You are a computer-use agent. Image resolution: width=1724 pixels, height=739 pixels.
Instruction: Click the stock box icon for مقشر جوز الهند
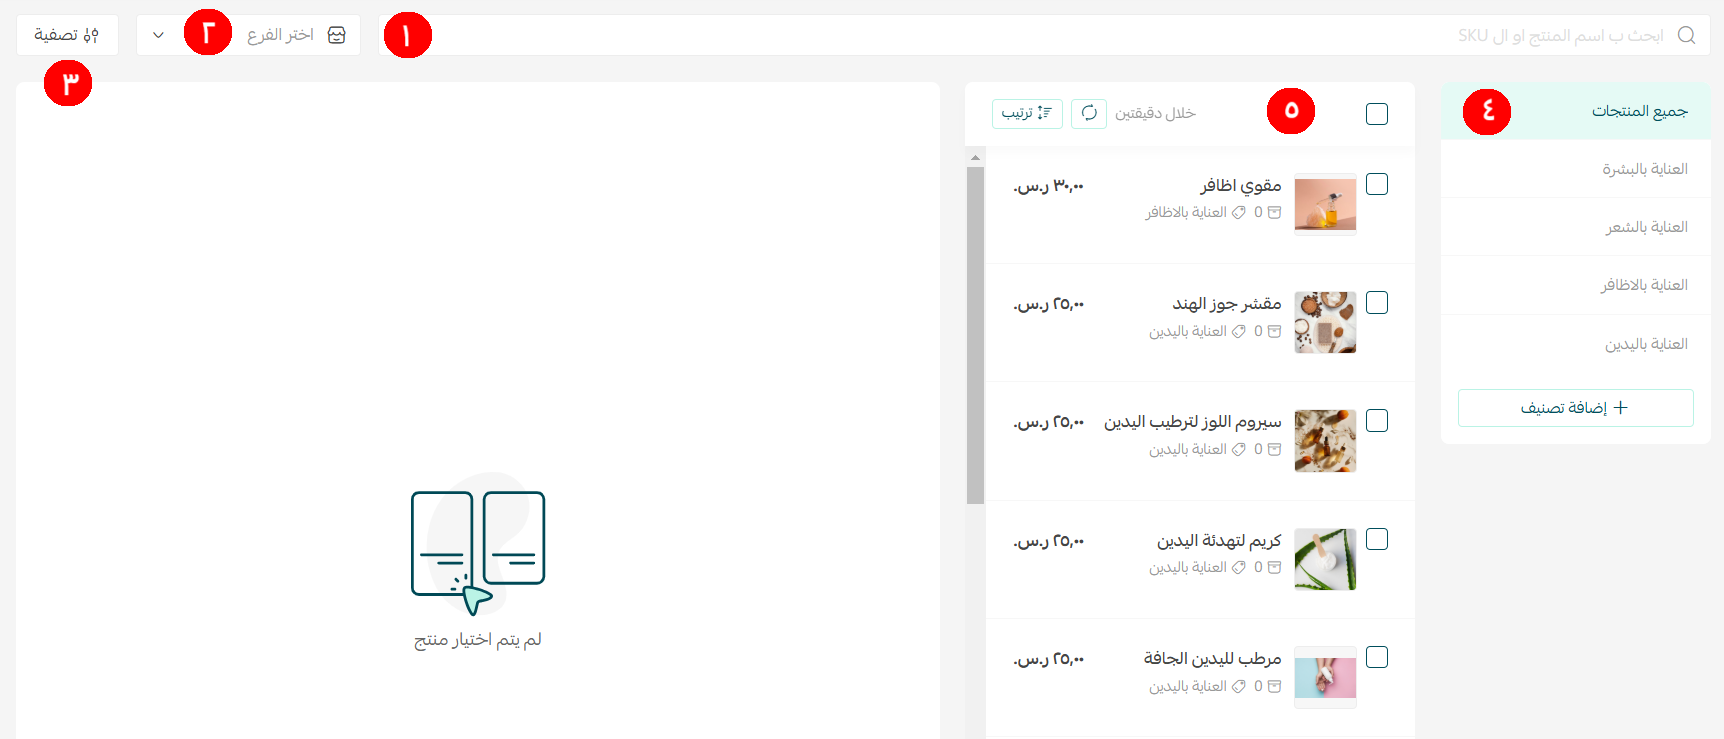coord(1274,331)
